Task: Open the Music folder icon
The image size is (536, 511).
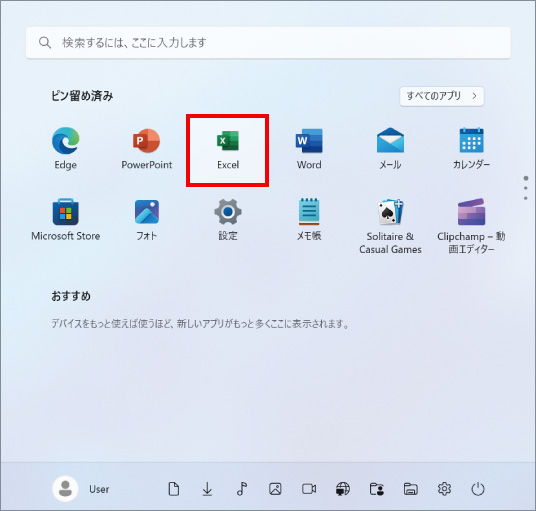Action: pos(241,489)
